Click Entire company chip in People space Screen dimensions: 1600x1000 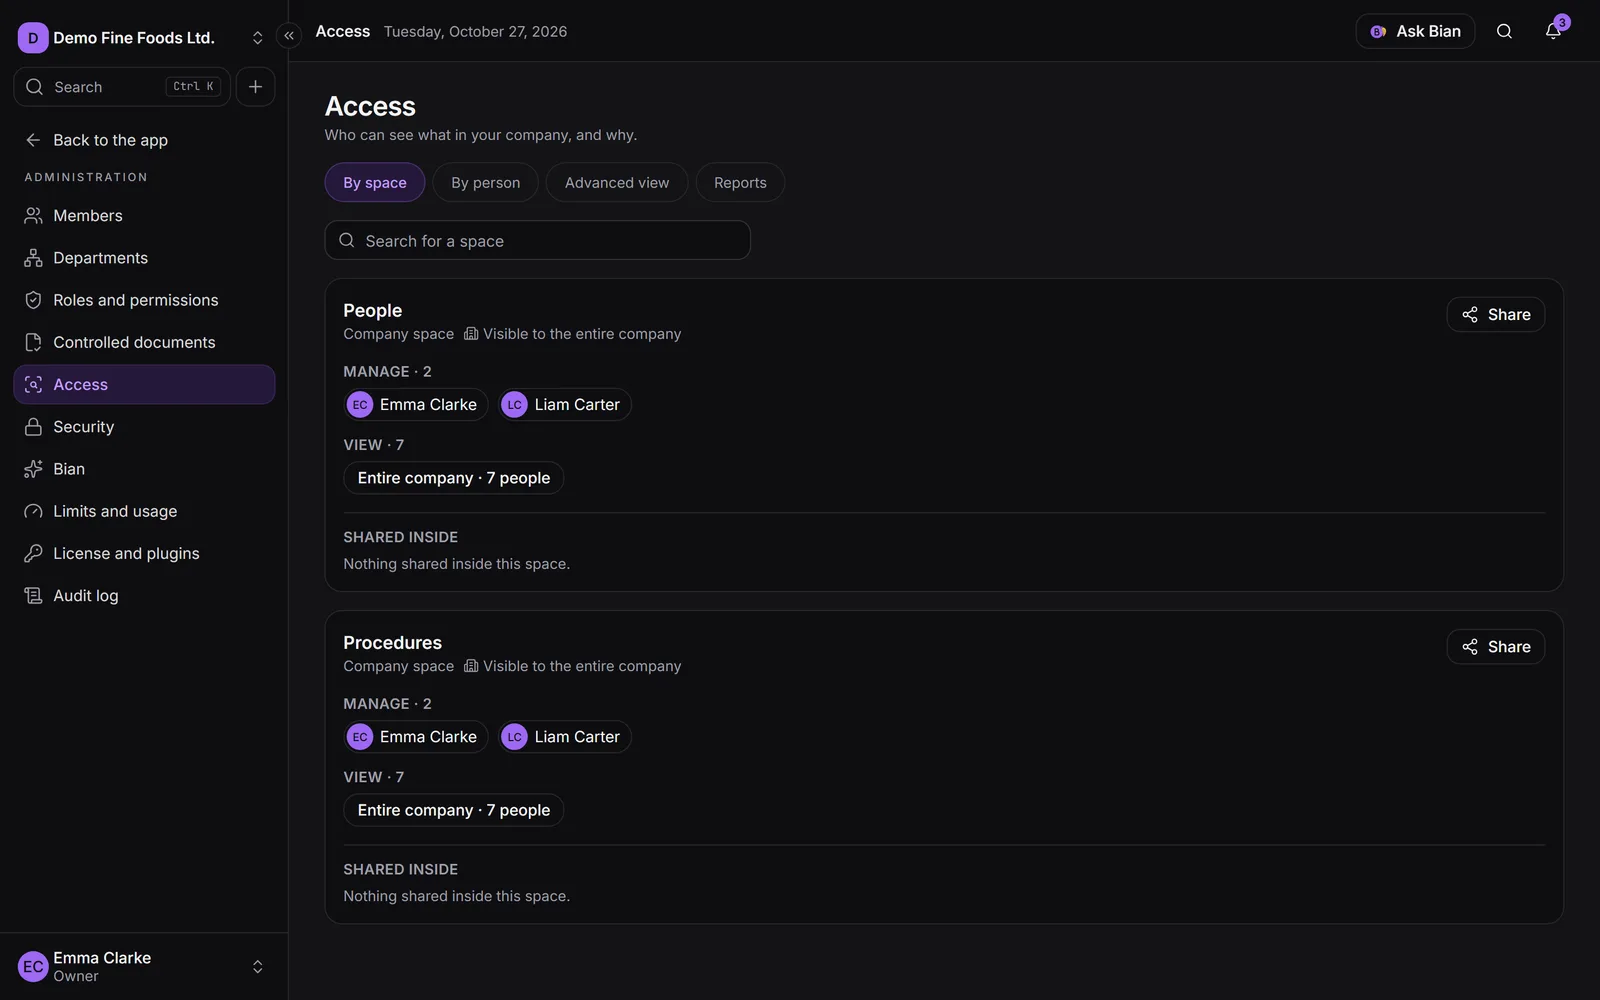(454, 478)
